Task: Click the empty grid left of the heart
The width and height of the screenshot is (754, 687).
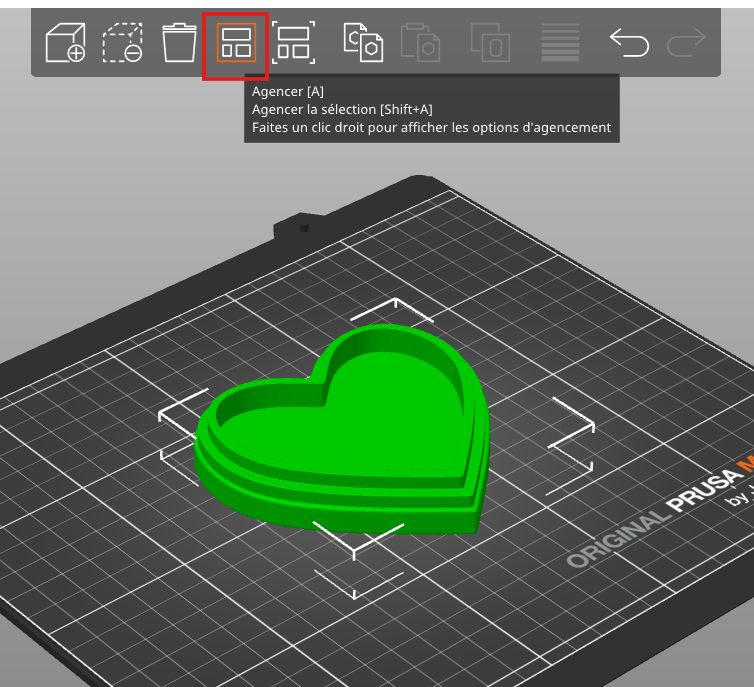Action: [100, 450]
